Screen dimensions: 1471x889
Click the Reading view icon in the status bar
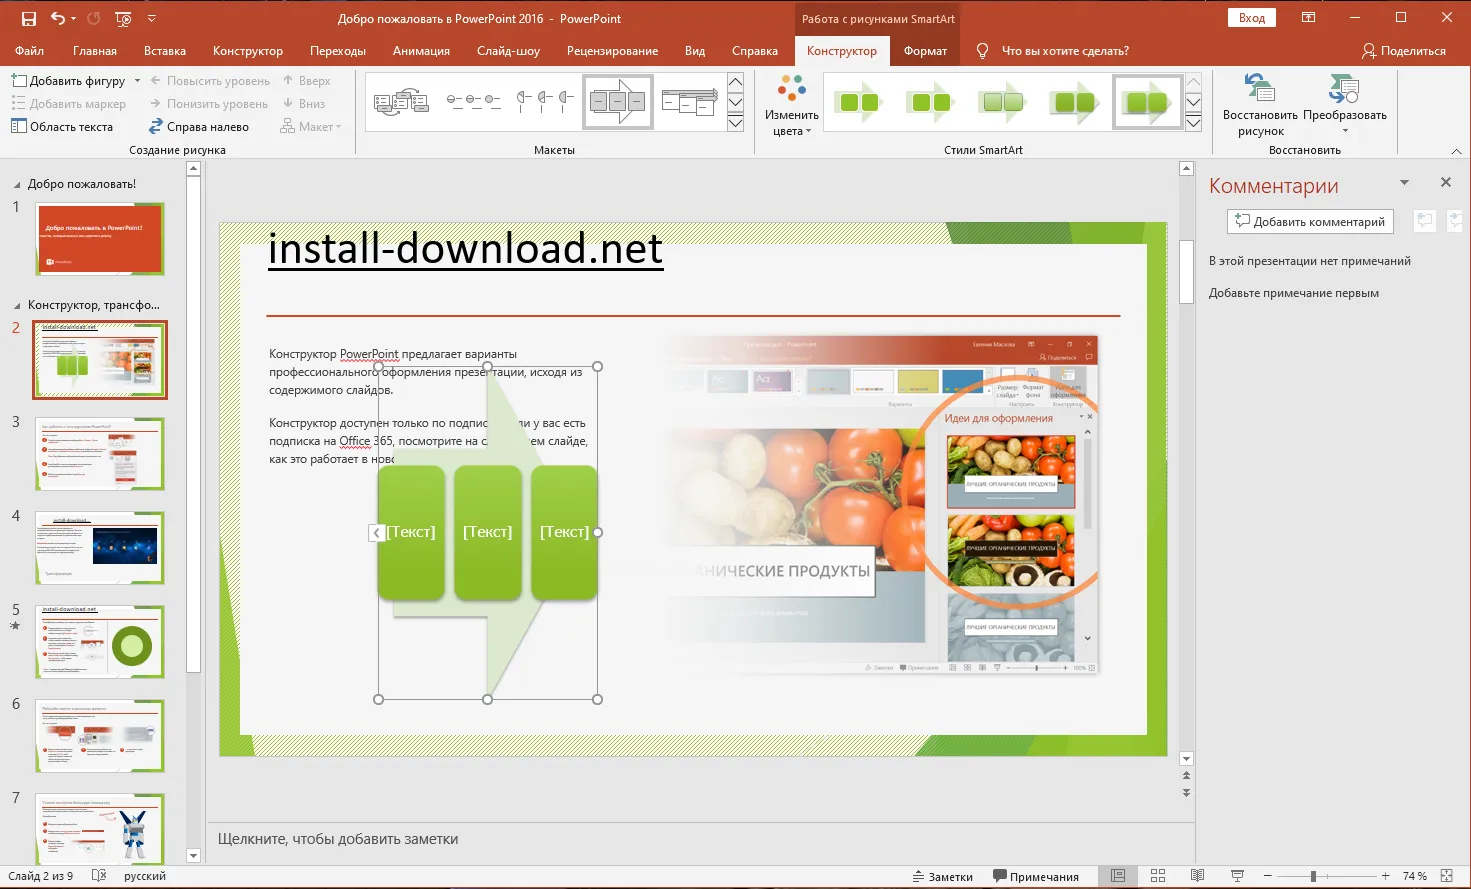[1197, 876]
